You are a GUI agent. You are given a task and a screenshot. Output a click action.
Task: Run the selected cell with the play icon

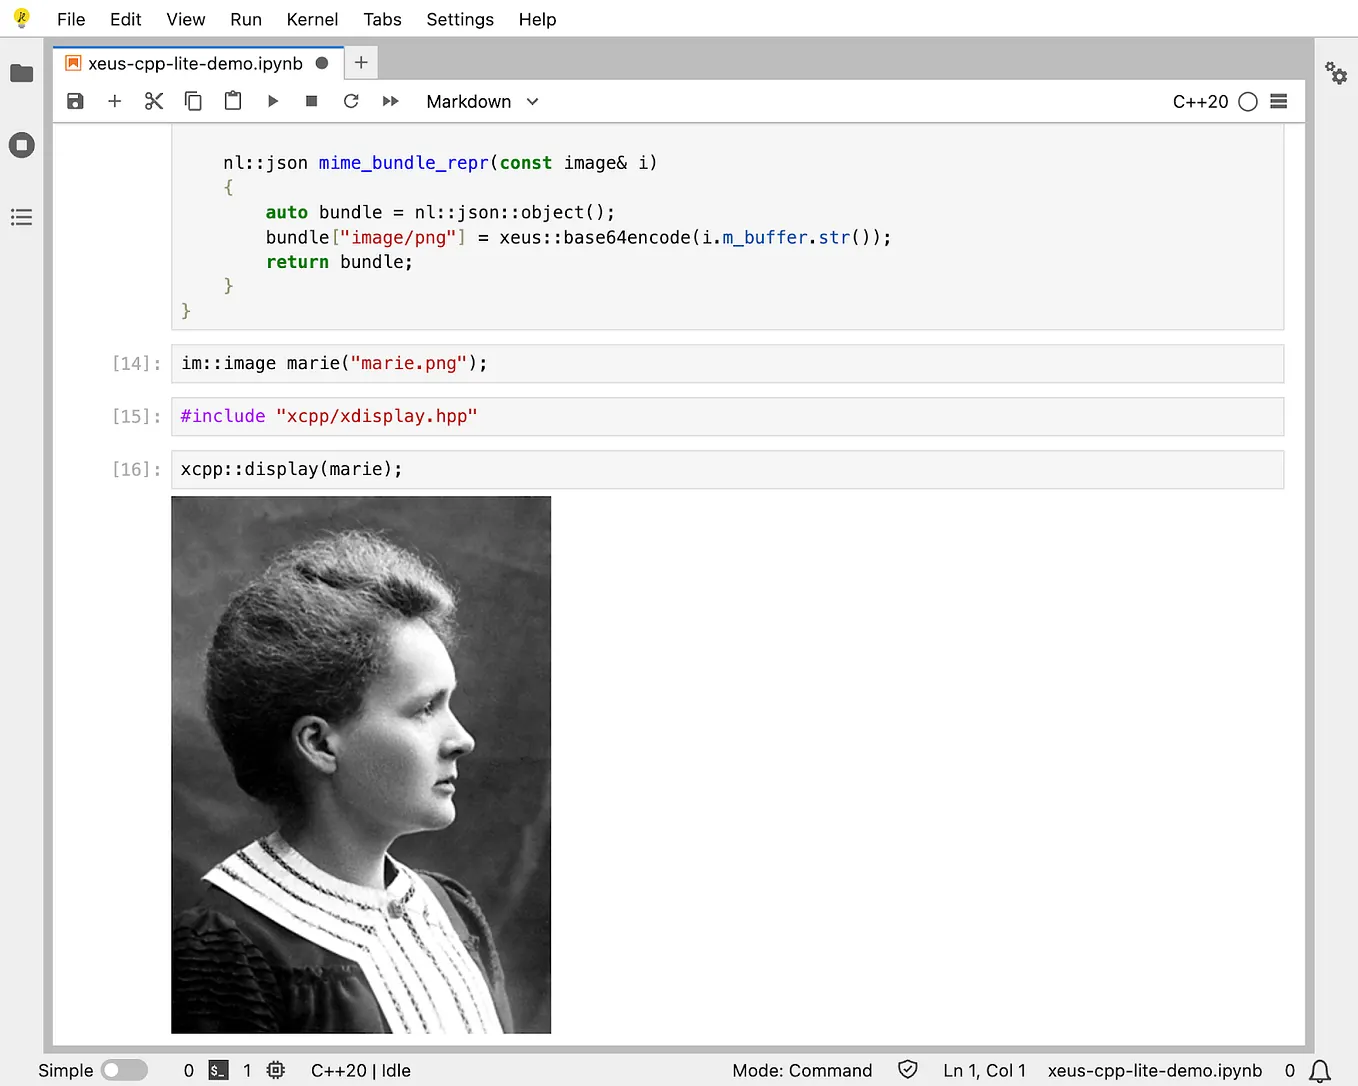(272, 101)
